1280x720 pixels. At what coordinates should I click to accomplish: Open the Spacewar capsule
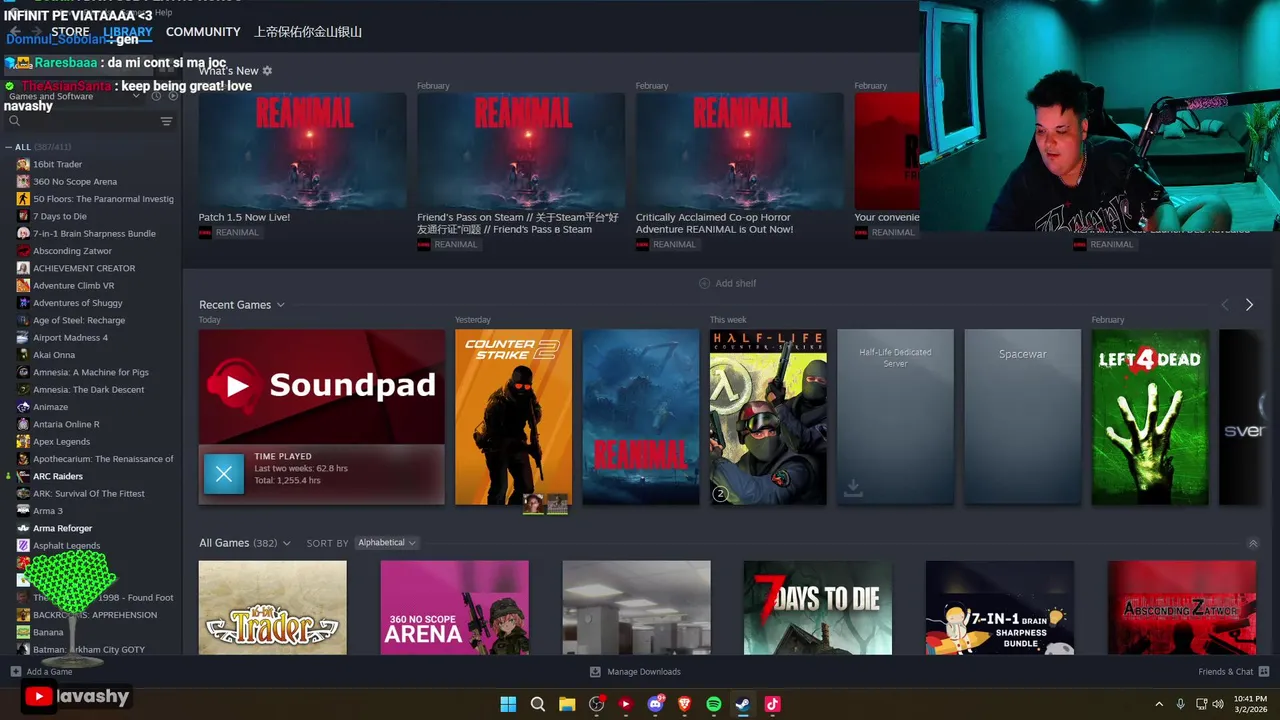[x=1022, y=417]
